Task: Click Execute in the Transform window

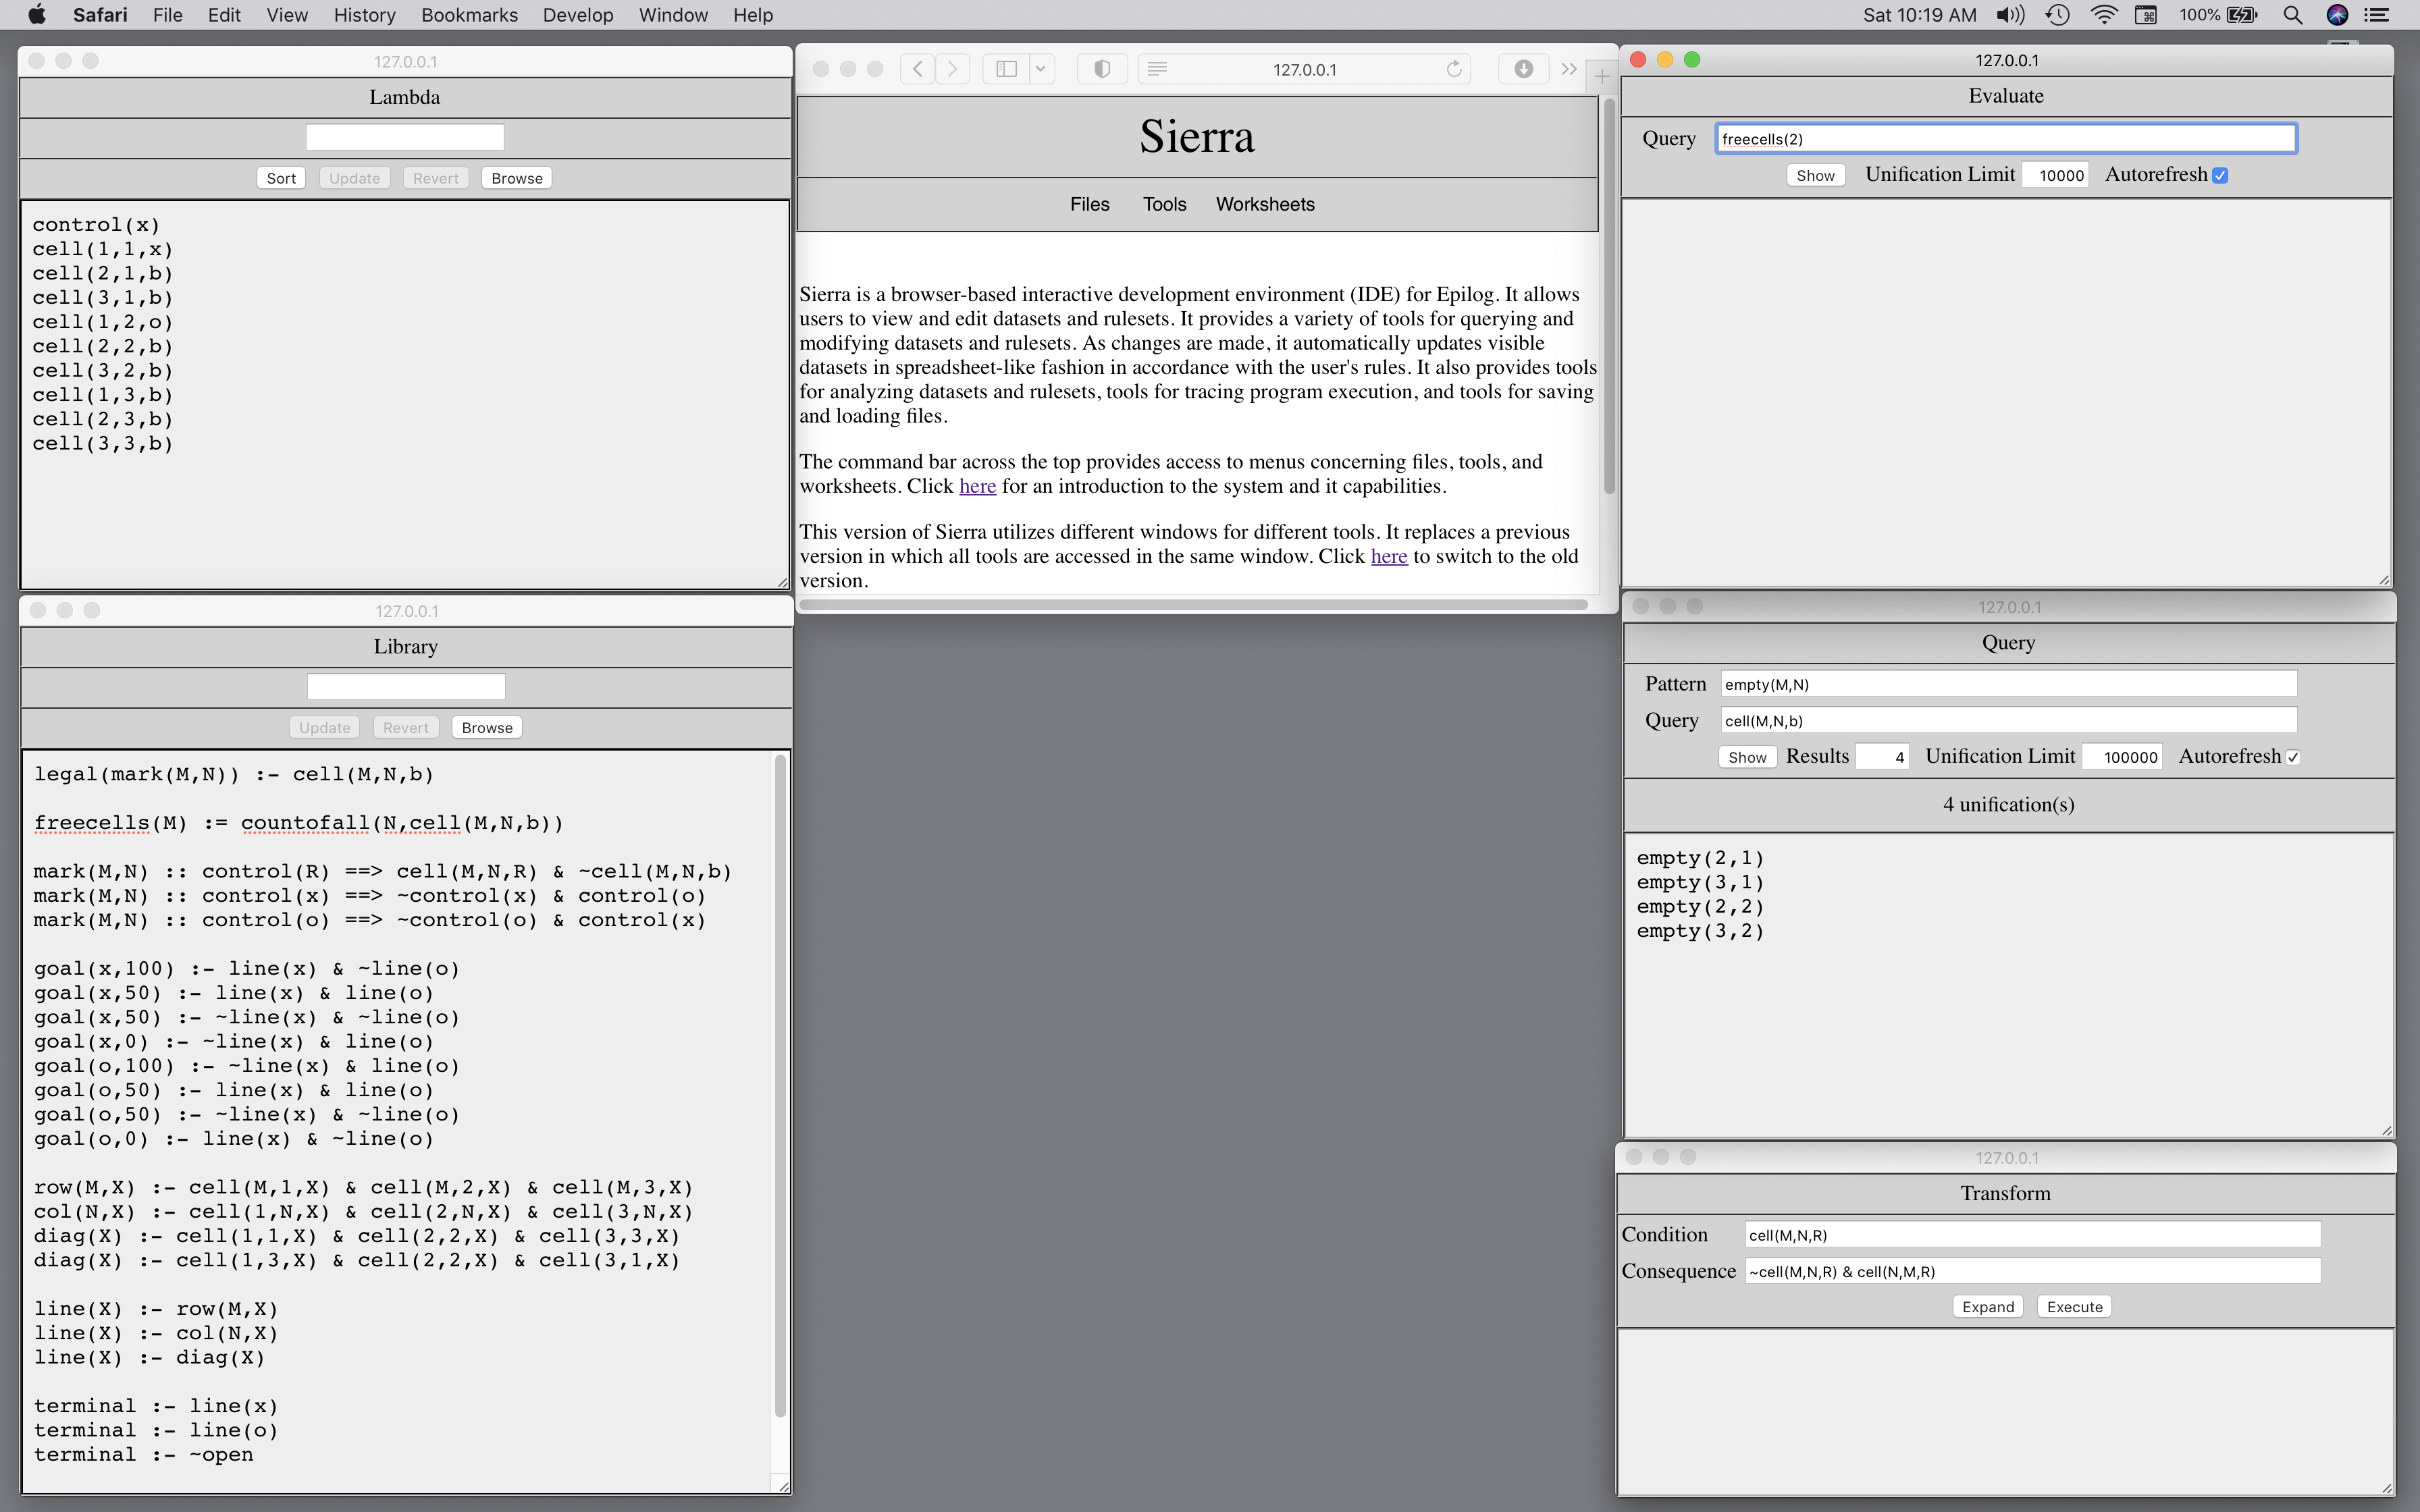Action: tap(2074, 1307)
